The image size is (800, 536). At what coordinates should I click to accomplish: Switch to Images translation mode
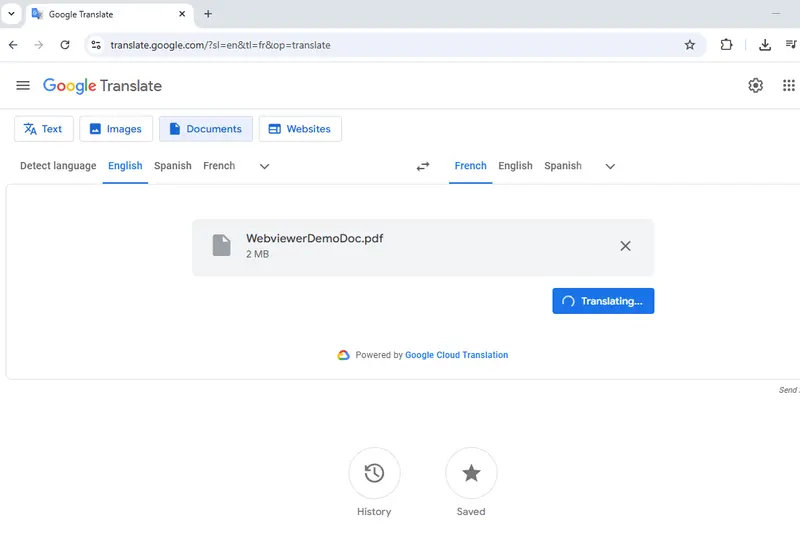coord(116,129)
